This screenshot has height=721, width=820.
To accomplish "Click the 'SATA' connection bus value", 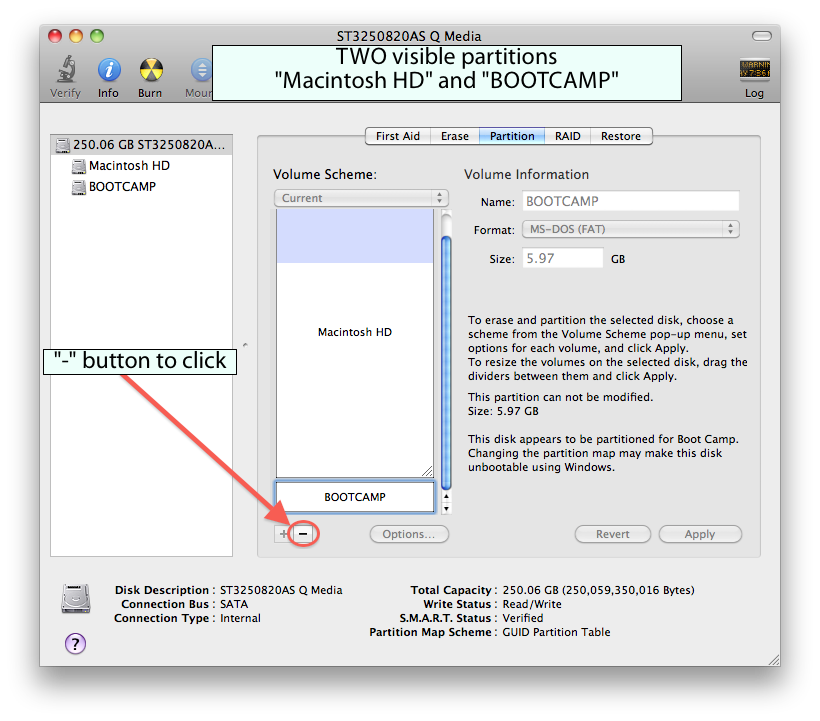I will click(x=234, y=604).
